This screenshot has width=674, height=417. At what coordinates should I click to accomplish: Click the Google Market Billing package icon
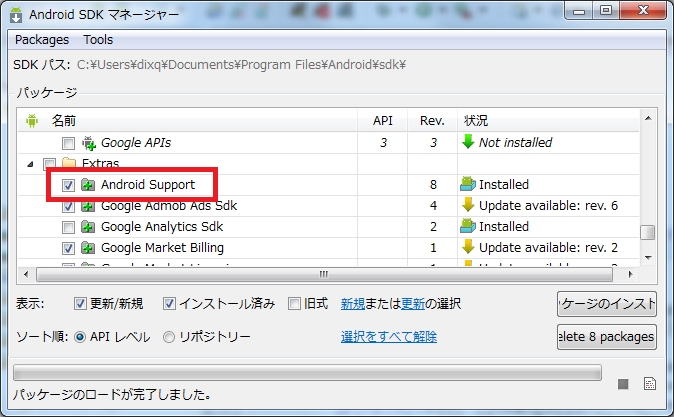point(88,248)
